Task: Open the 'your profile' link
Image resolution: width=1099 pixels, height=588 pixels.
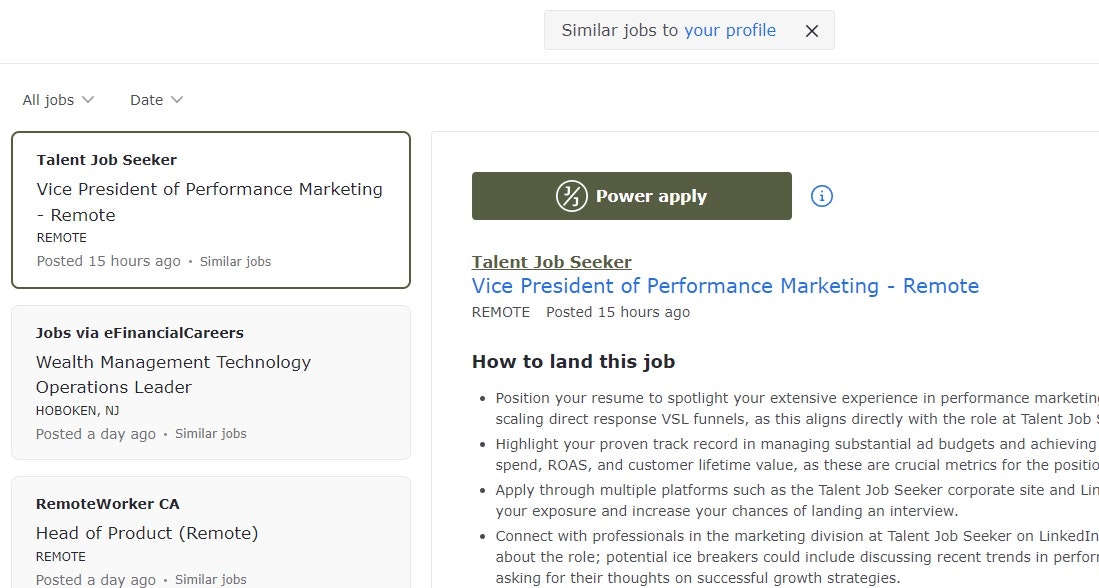Action: click(730, 30)
